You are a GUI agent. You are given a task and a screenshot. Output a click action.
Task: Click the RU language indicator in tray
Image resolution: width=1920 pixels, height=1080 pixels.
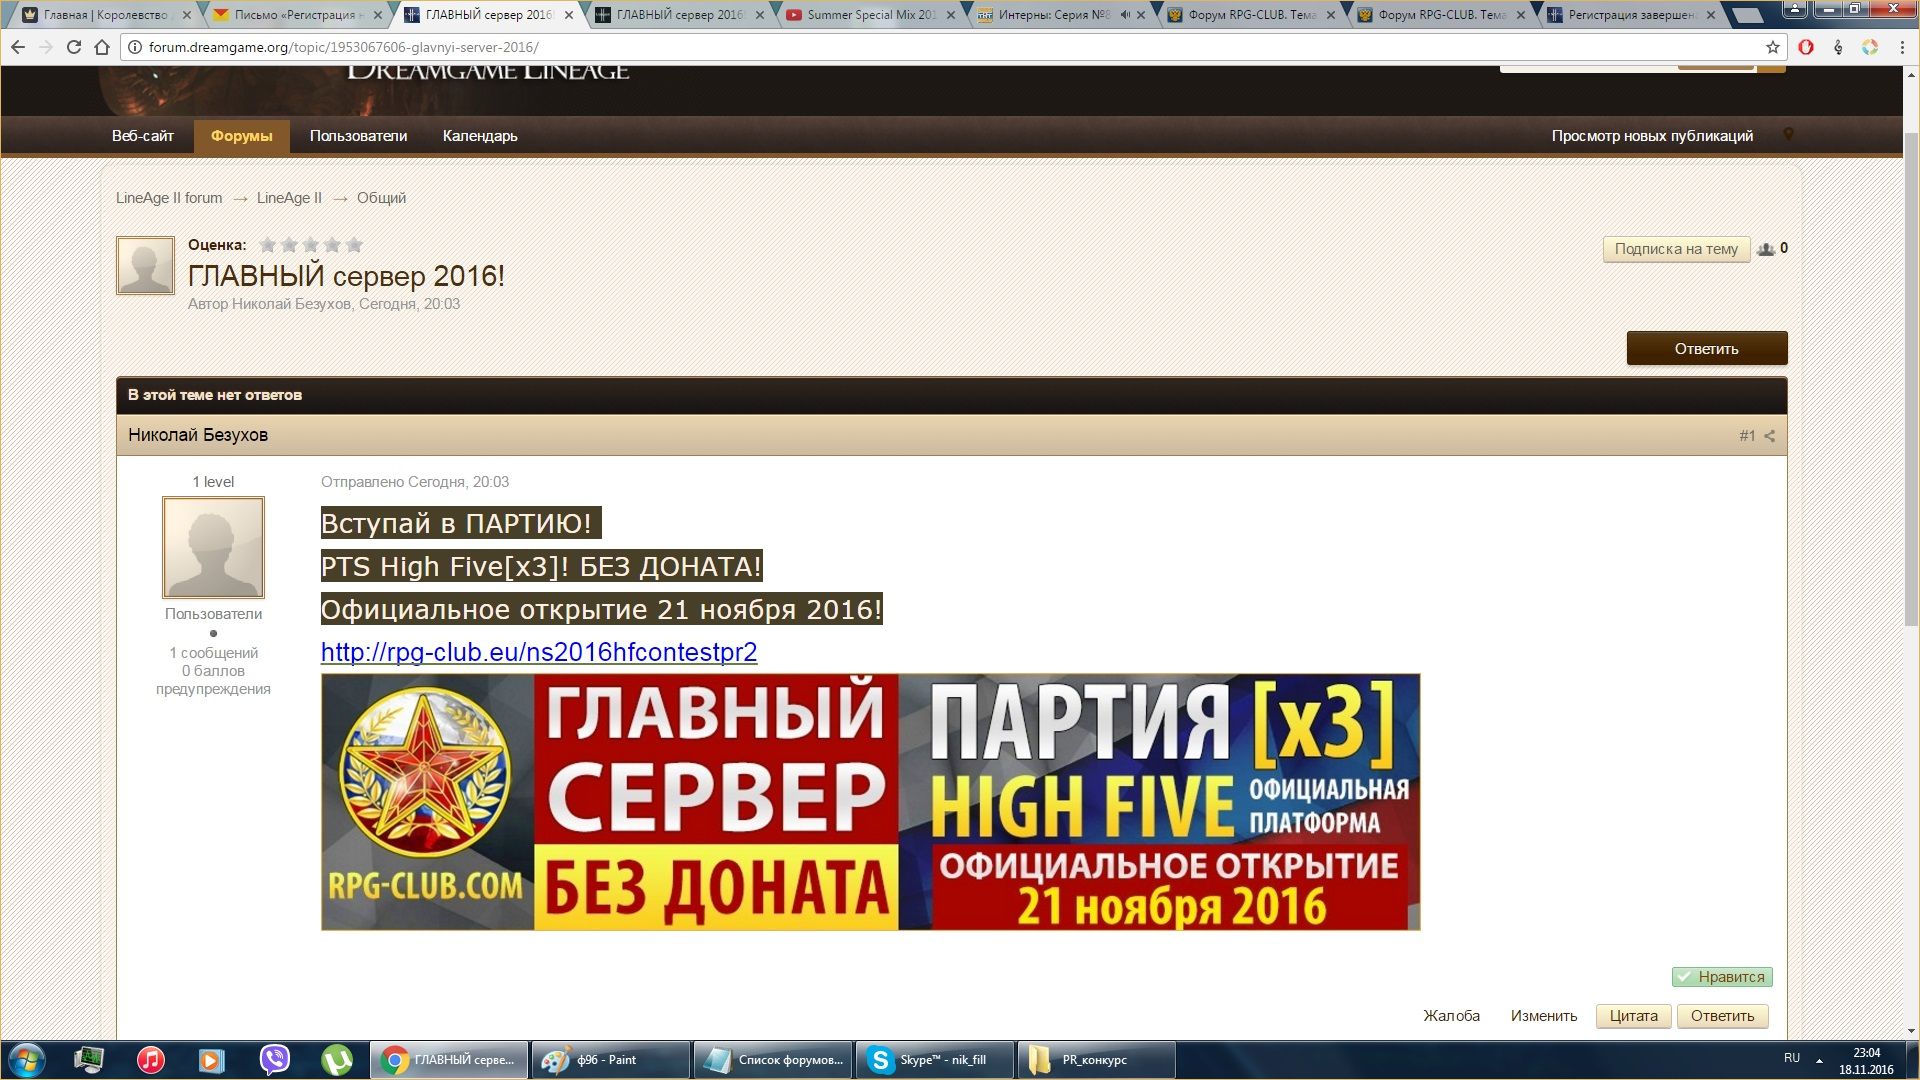click(x=1792, y=1058)
